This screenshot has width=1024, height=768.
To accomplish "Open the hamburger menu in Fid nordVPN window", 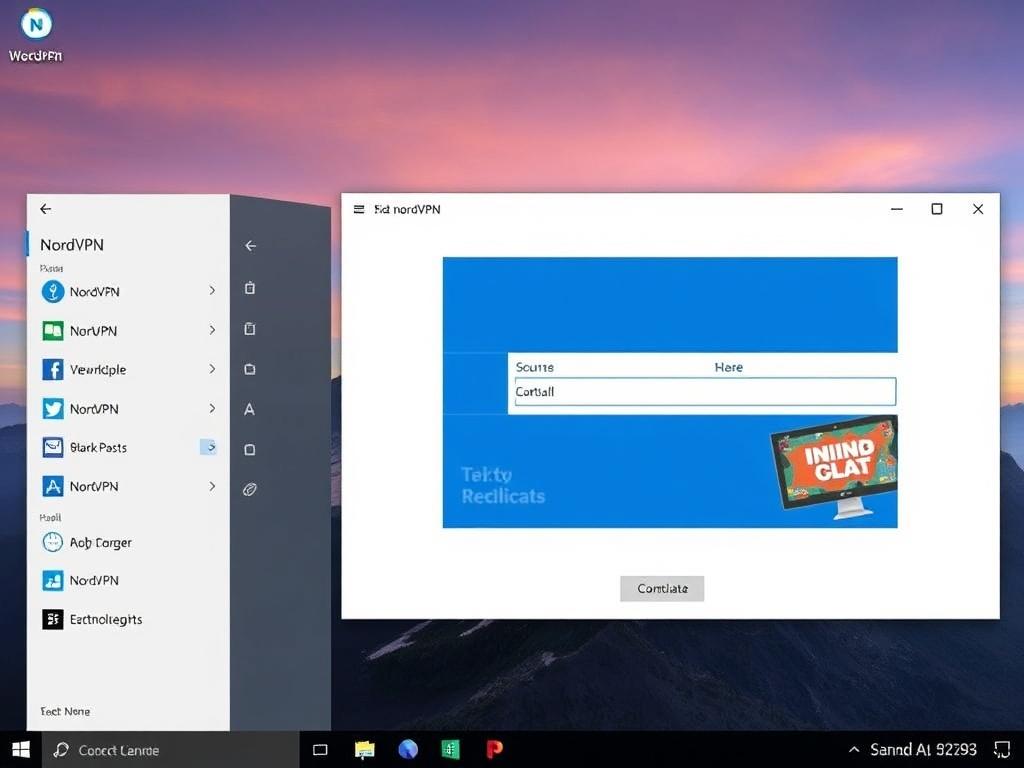I will [x=359, y=209].
